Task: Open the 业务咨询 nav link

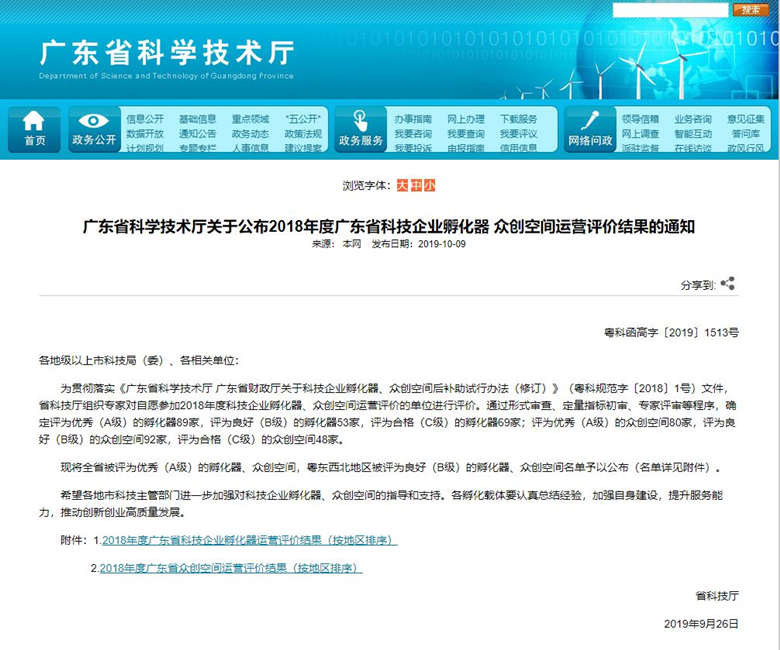Action: click(693, 119)
